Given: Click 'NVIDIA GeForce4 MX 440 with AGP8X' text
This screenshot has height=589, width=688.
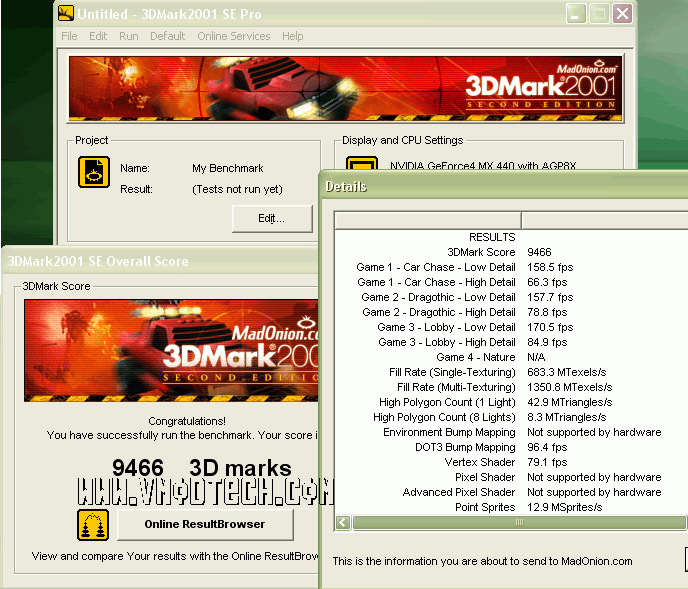Looking at the screenshot, I should [483, 165].
